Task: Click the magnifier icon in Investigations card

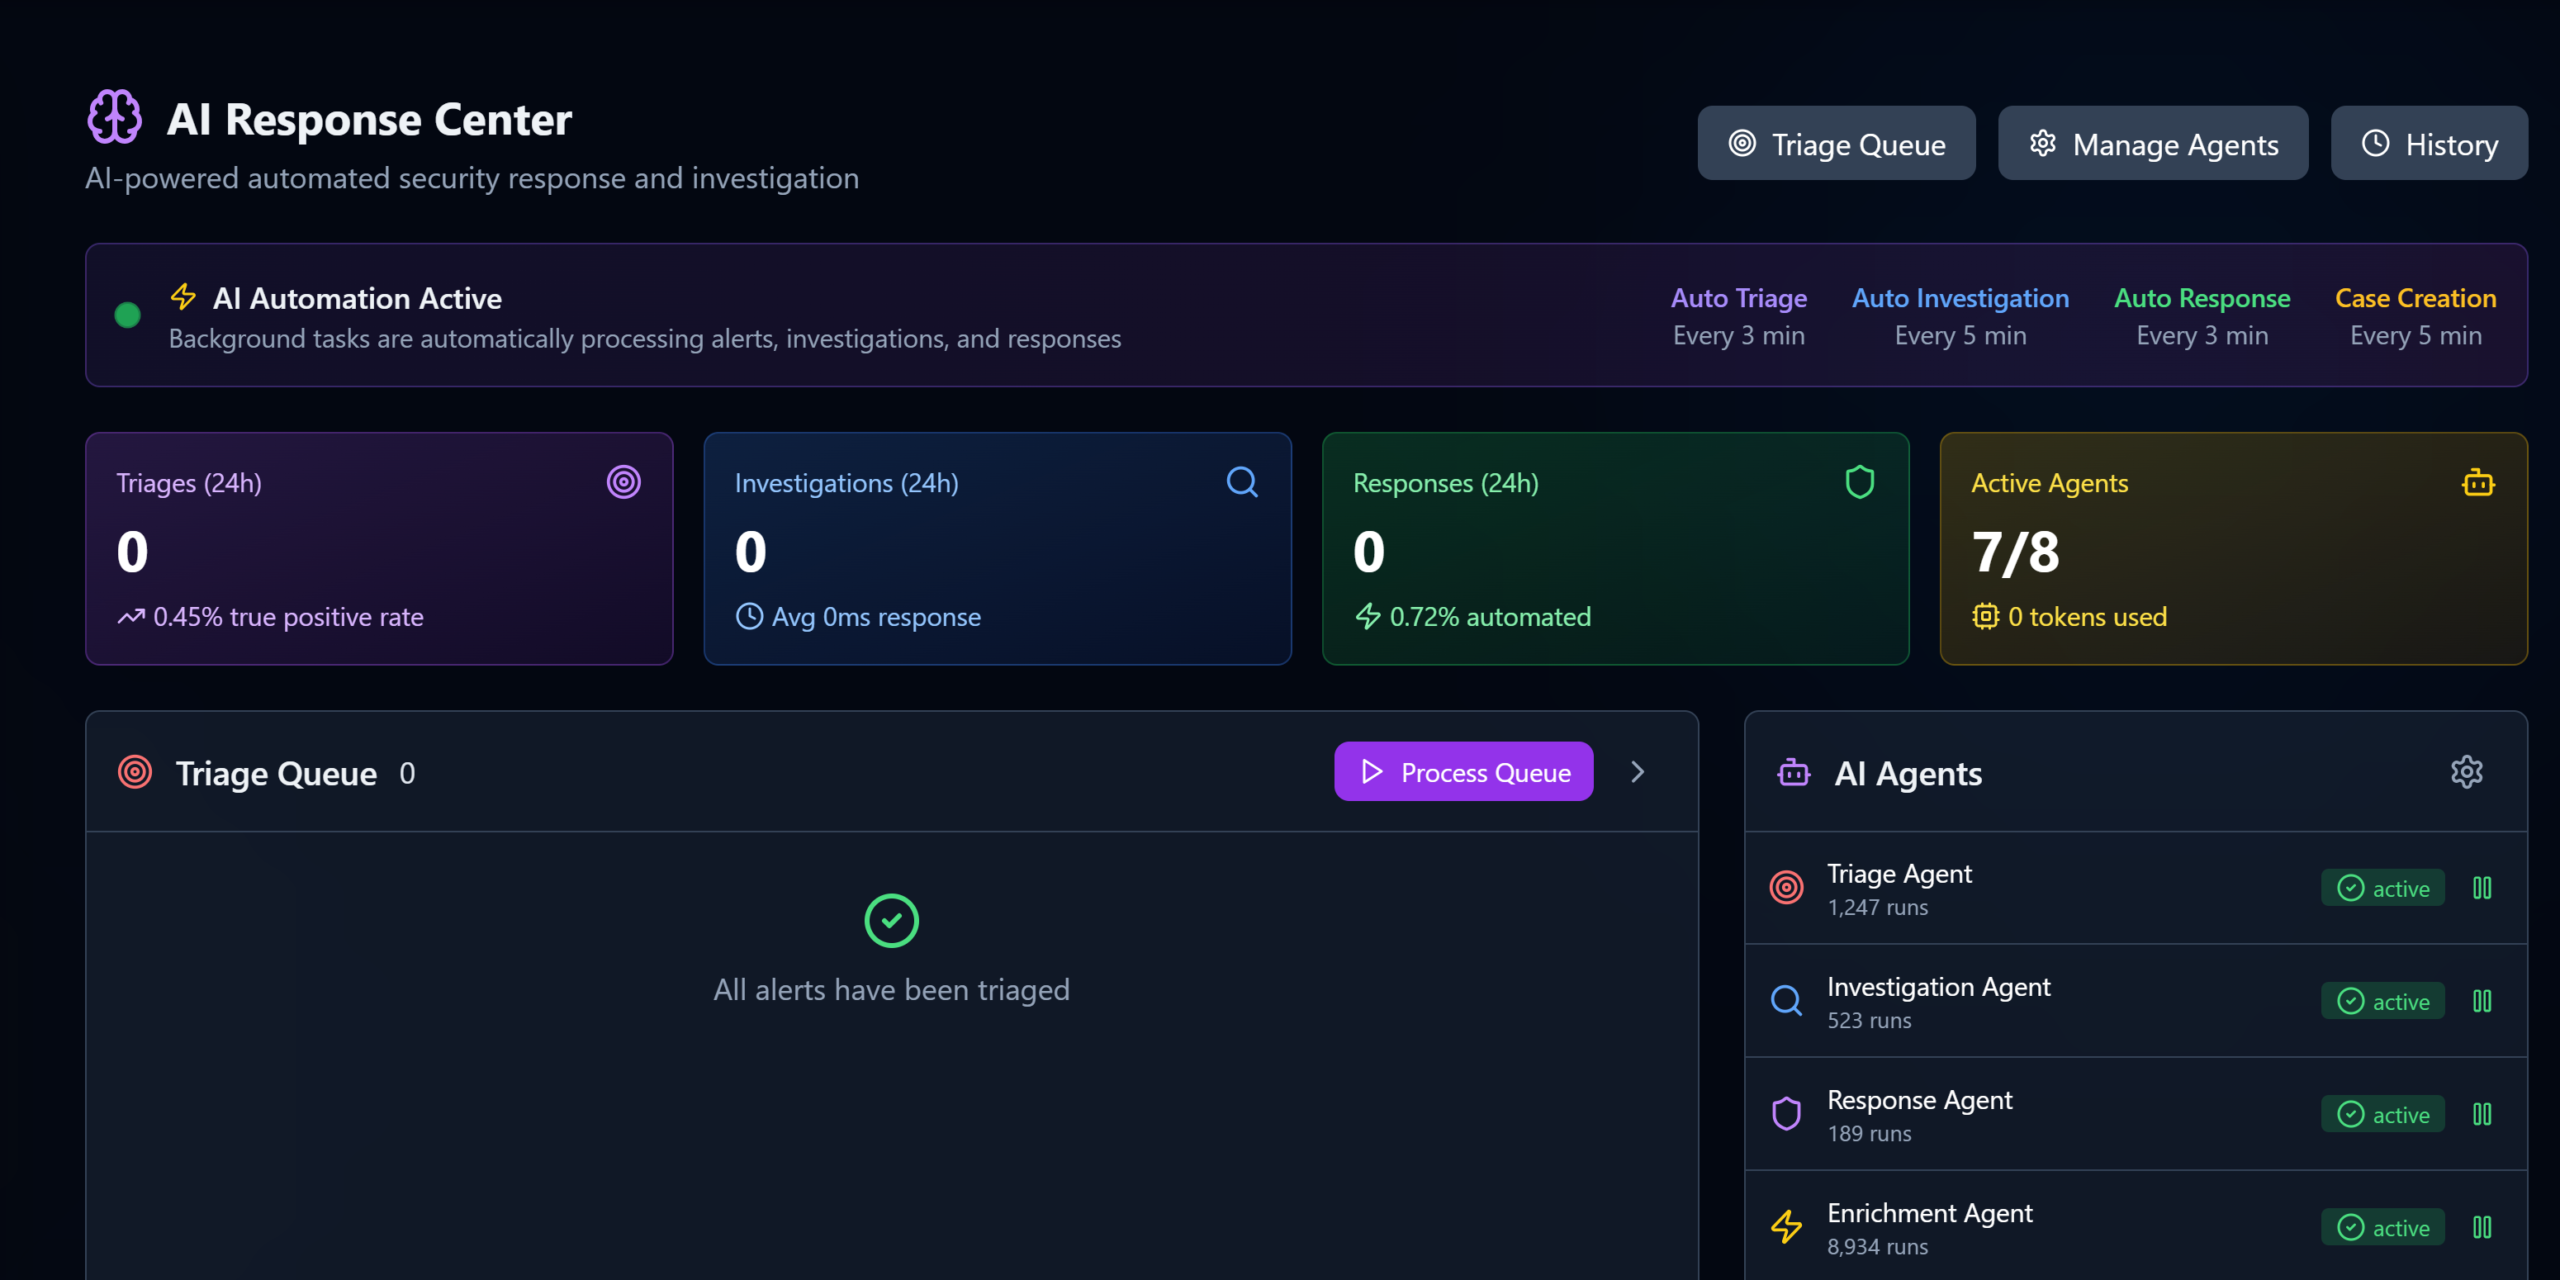Action: [1241, 482]
